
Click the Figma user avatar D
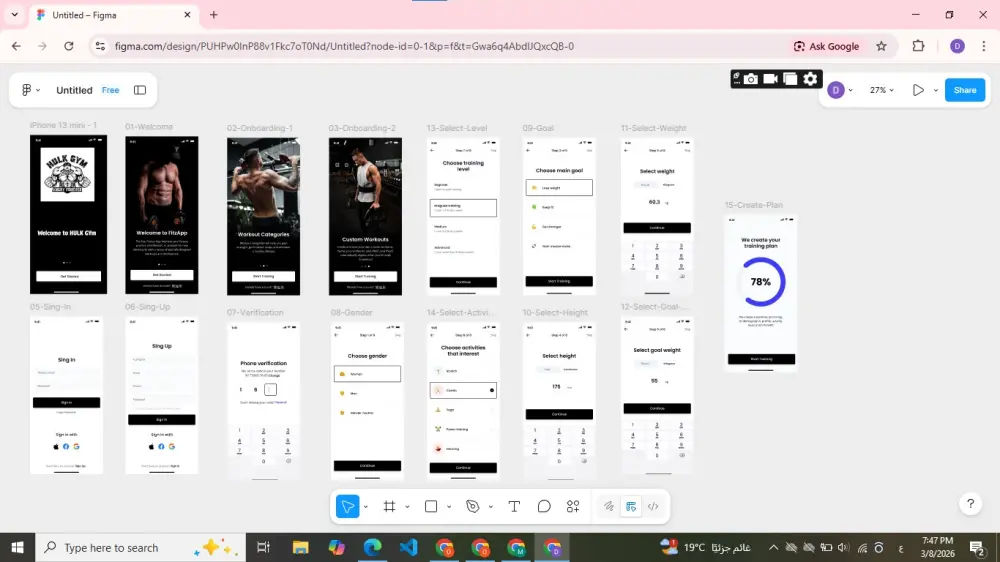pyautogui.click(x=835, y=90)
